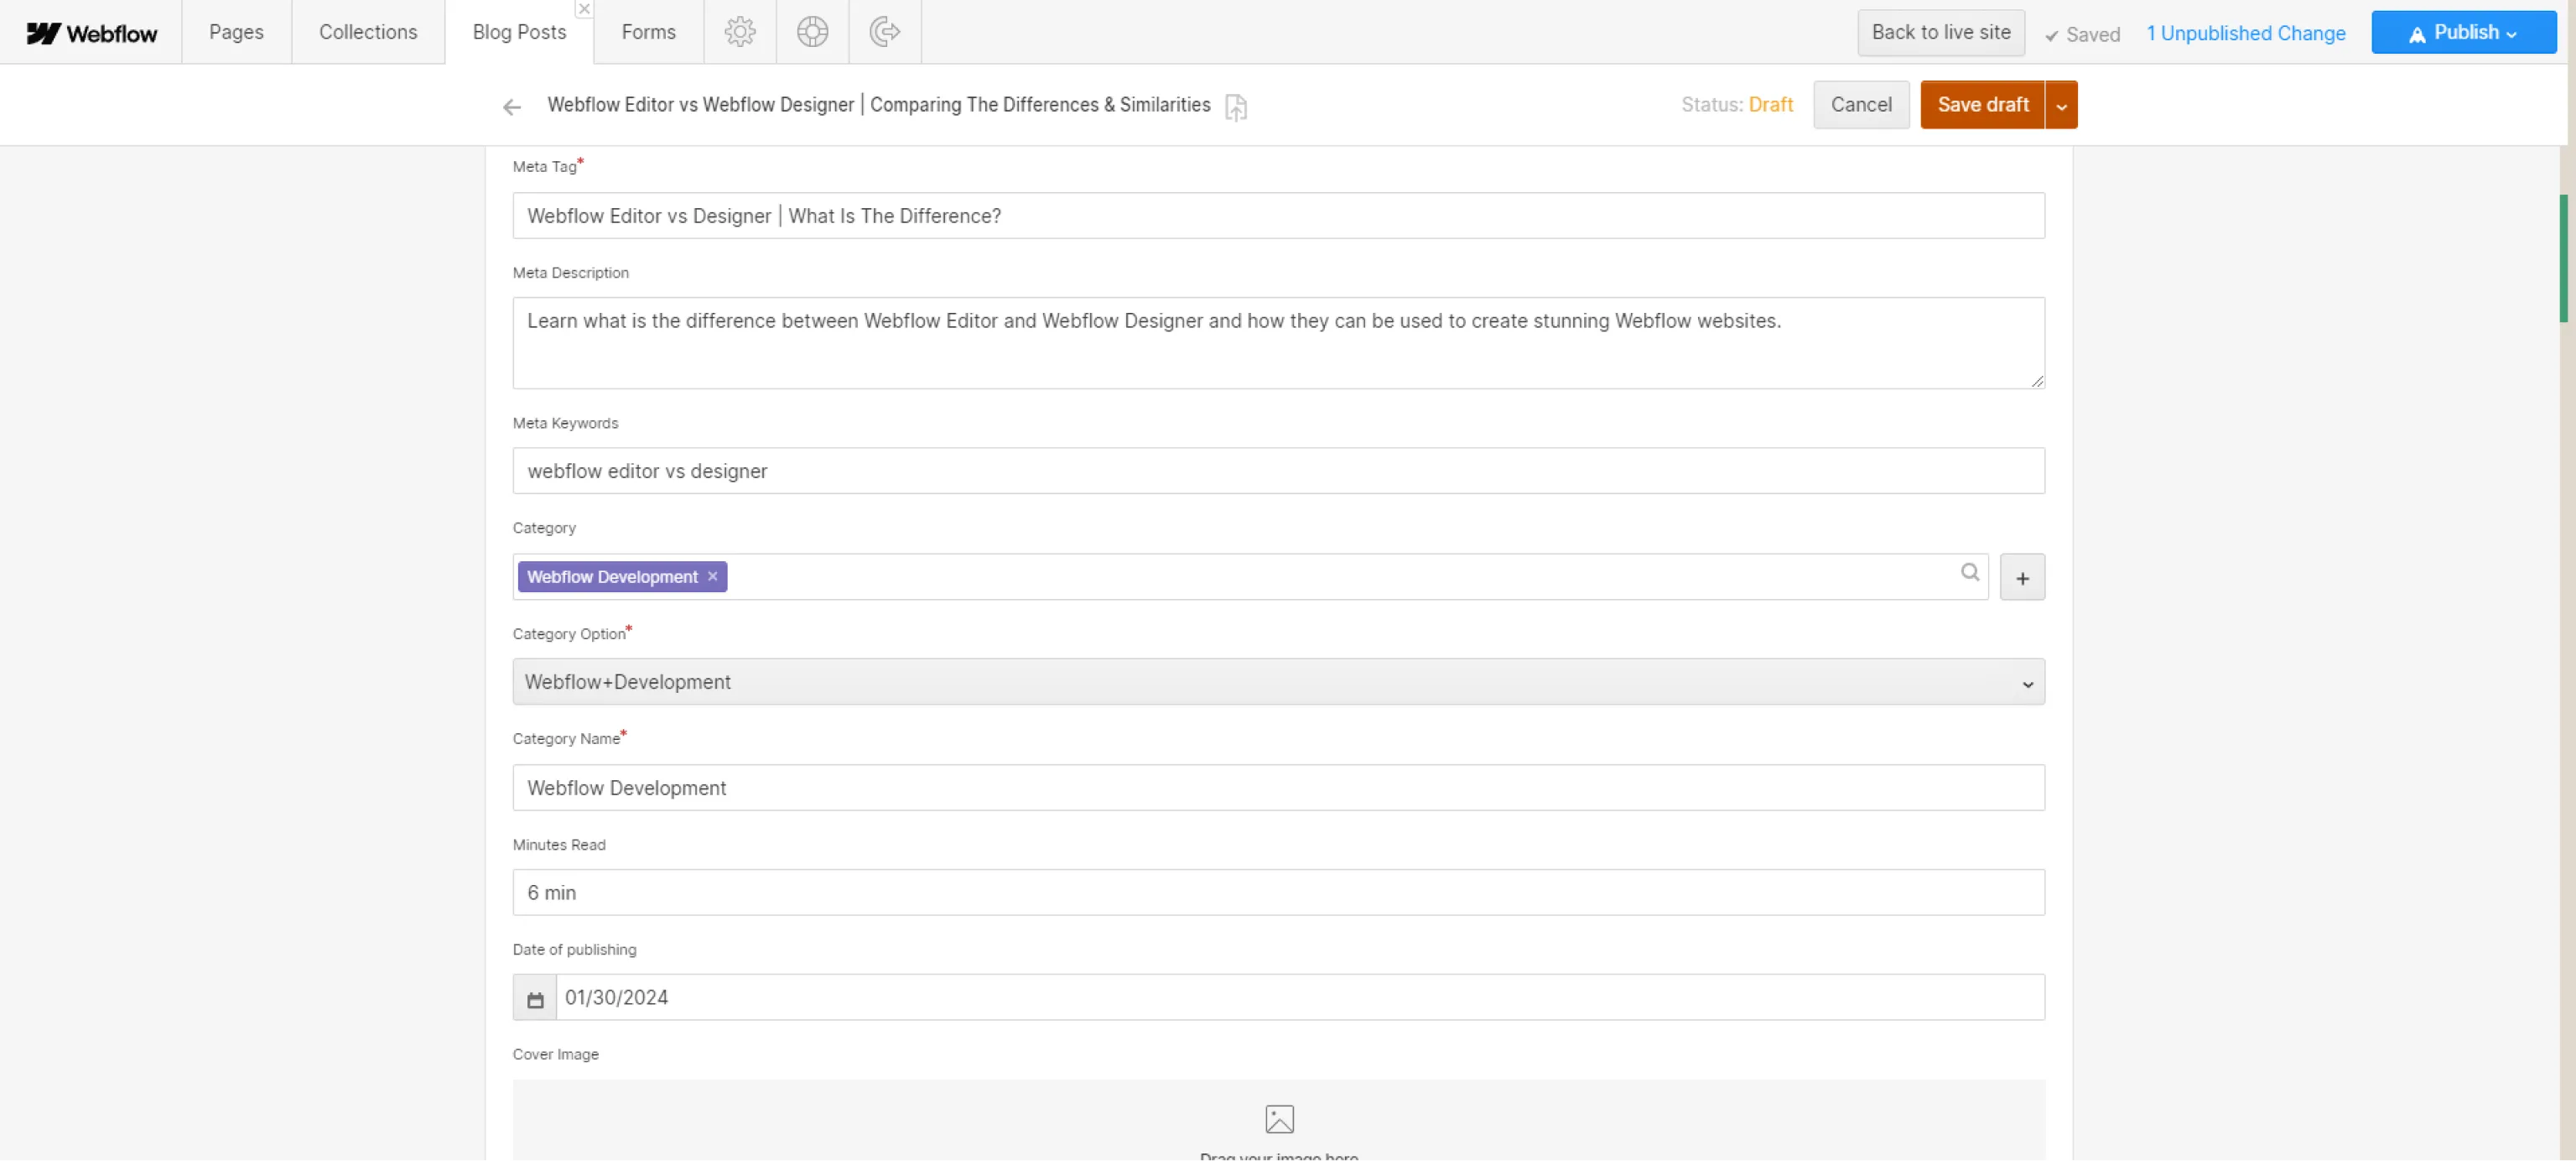Switch to the Blog Posts tab
Image resolution: width=2576 pixels, height=1161 pixels.
519,32
